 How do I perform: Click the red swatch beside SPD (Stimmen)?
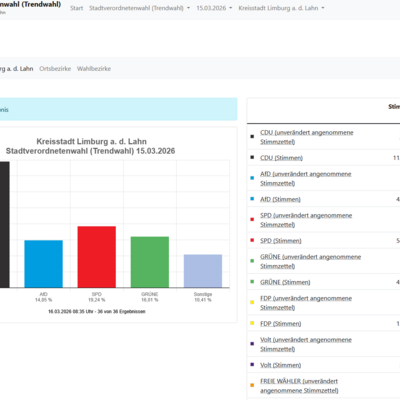(x=252, y=240)
